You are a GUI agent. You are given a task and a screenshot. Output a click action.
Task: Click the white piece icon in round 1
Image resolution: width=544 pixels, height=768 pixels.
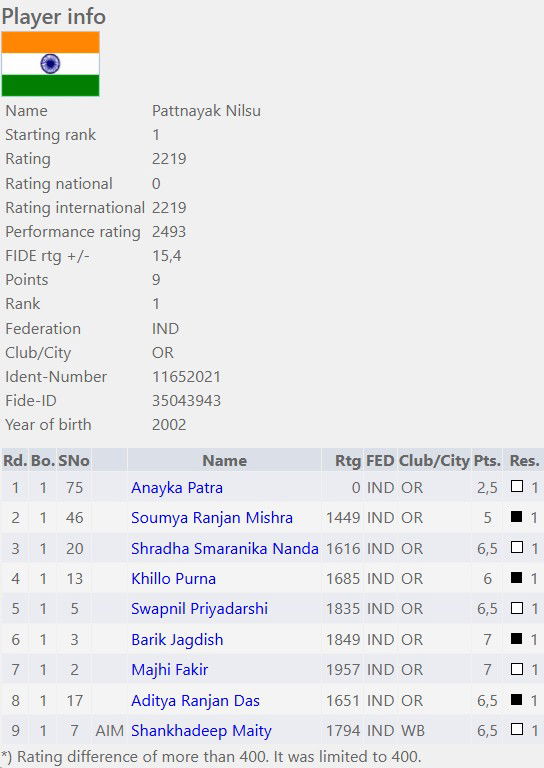pos(517,486)
